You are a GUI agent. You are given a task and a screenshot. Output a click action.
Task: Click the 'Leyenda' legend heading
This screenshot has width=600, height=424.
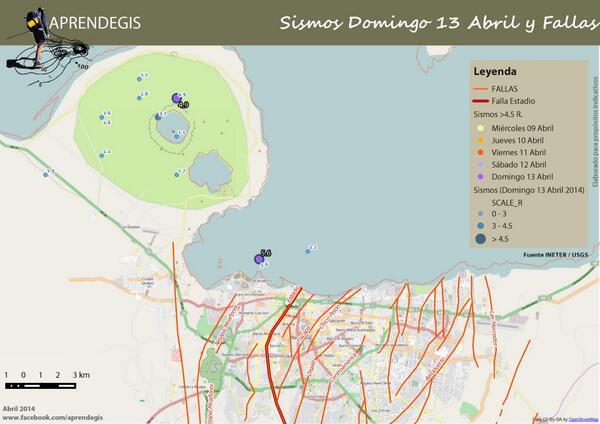coord(495,72)
